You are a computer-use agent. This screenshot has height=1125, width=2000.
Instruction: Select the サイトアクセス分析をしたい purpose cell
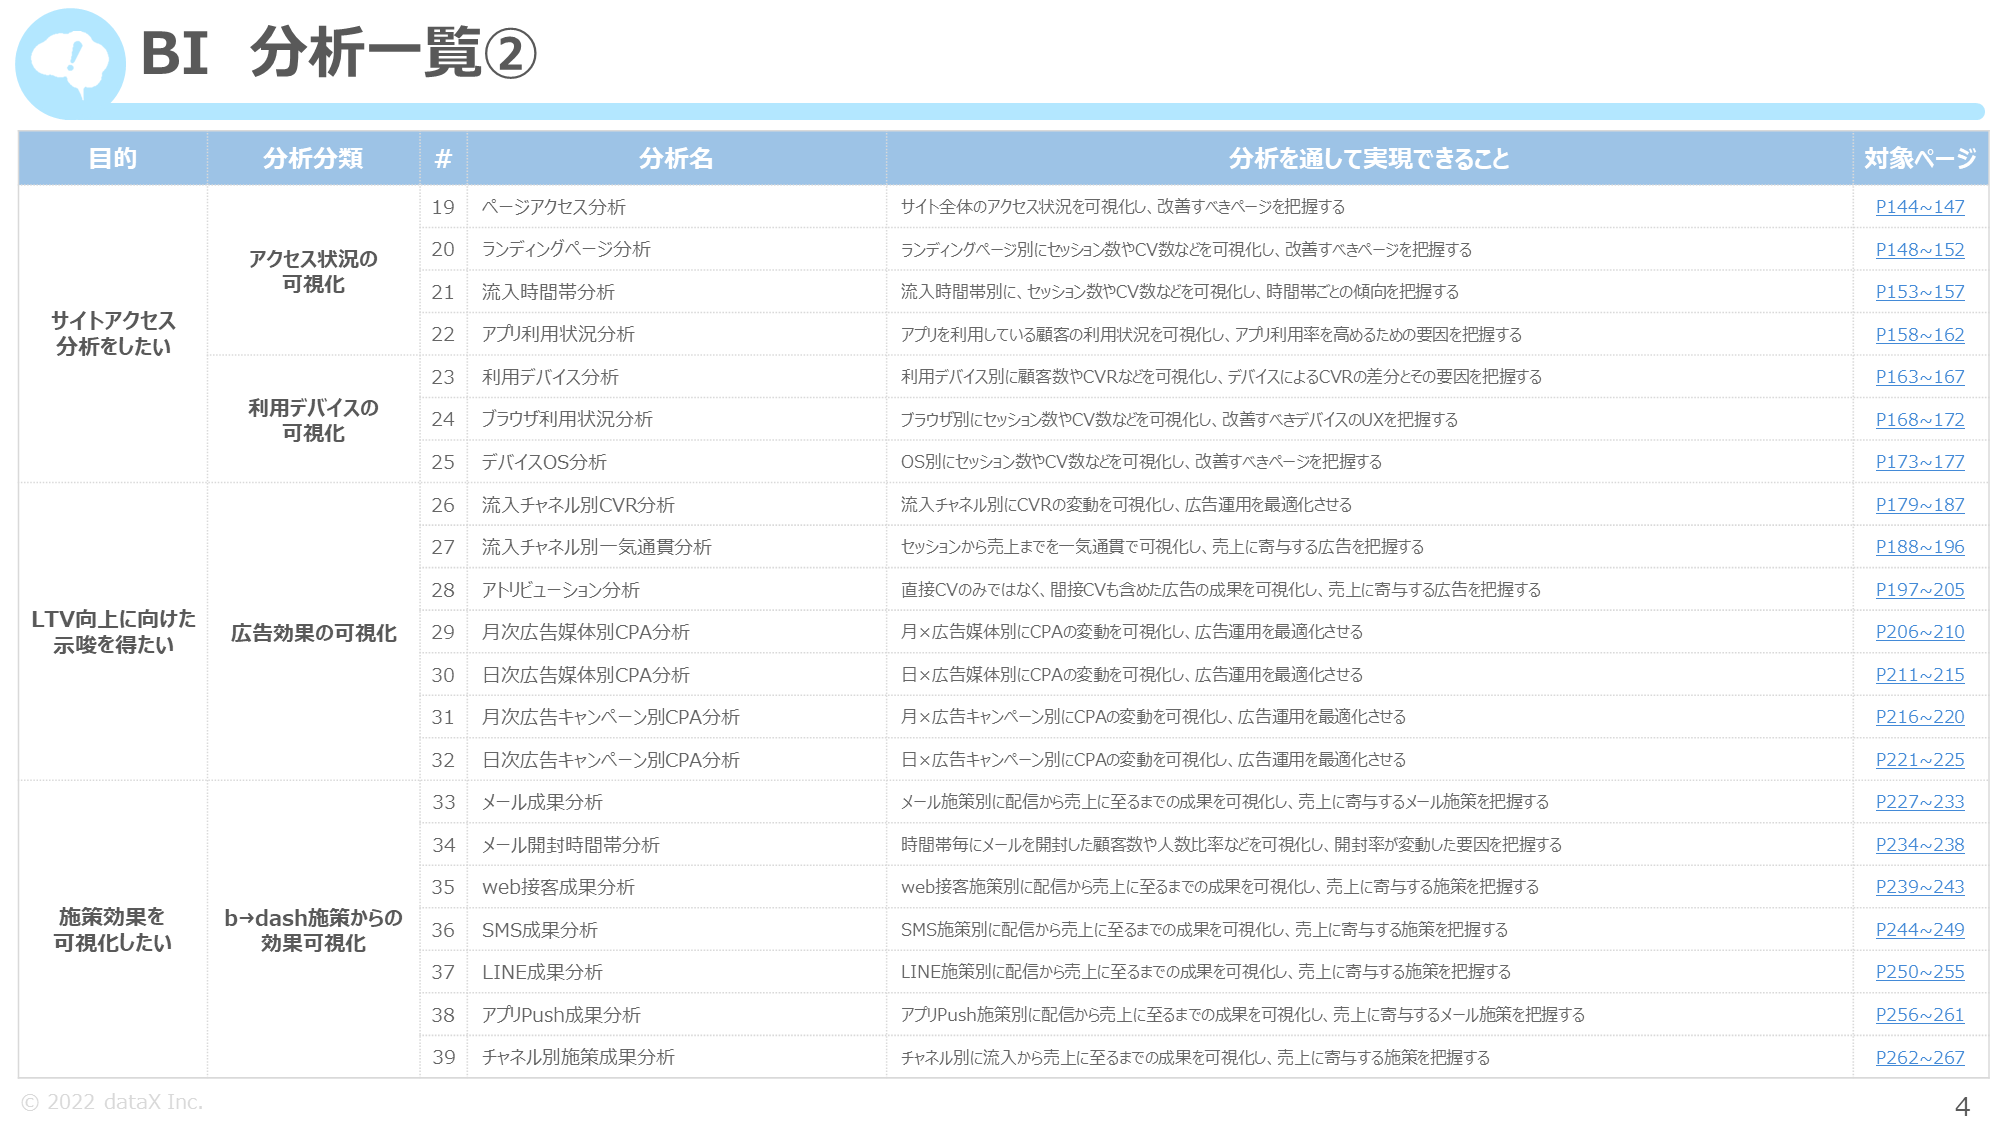tap(113, 333)
